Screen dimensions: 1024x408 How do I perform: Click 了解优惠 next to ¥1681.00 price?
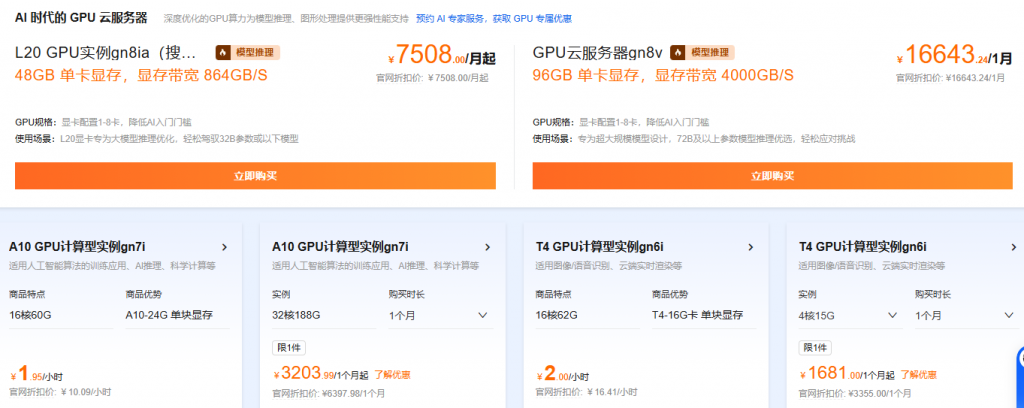coord(919,375)
